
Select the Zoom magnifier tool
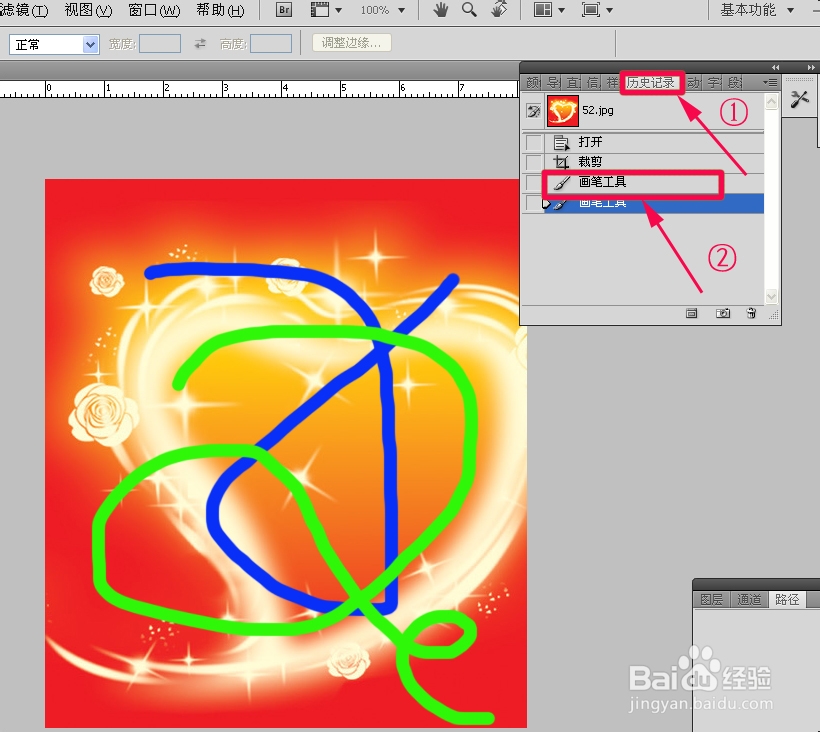tap(469, 9)
